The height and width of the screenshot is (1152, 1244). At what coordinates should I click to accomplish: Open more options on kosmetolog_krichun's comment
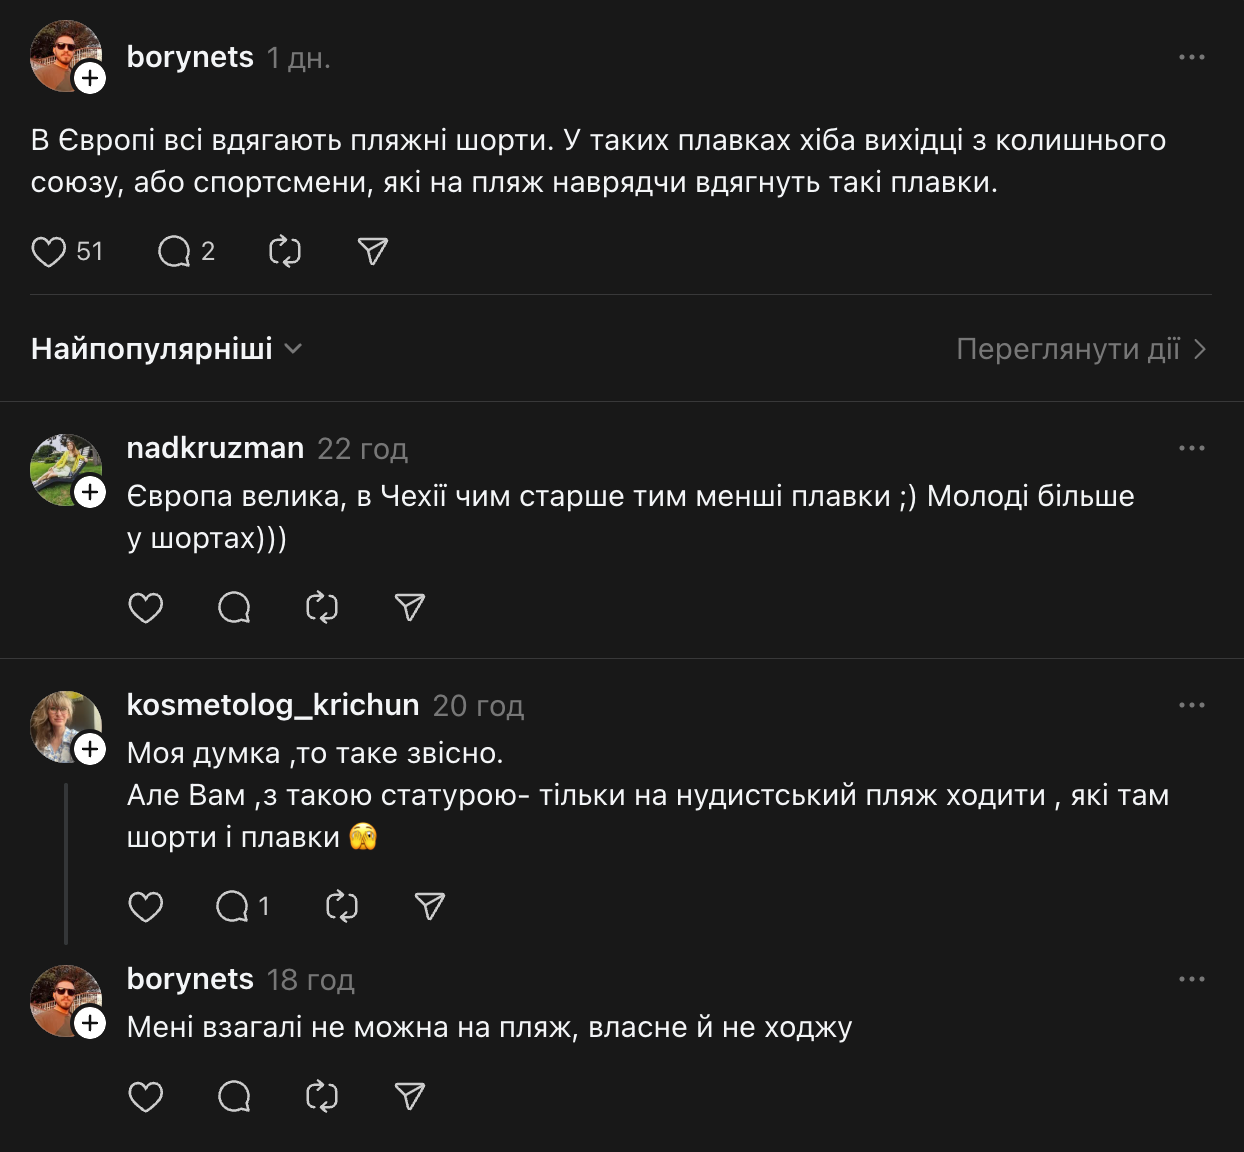click(x=1191, y=705)
